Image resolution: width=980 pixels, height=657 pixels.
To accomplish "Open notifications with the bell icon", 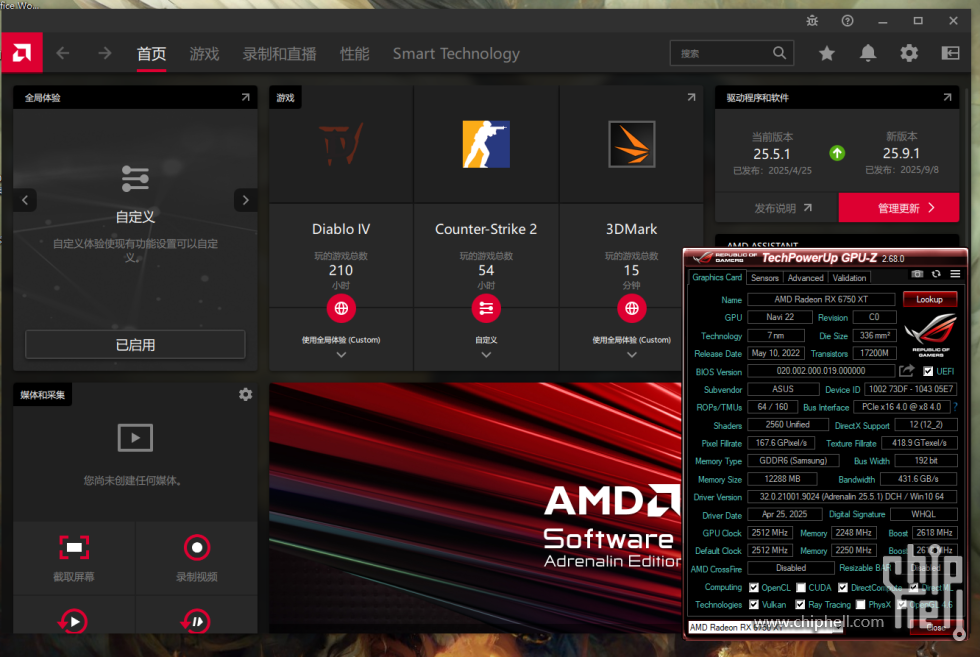I will [868, 53].
